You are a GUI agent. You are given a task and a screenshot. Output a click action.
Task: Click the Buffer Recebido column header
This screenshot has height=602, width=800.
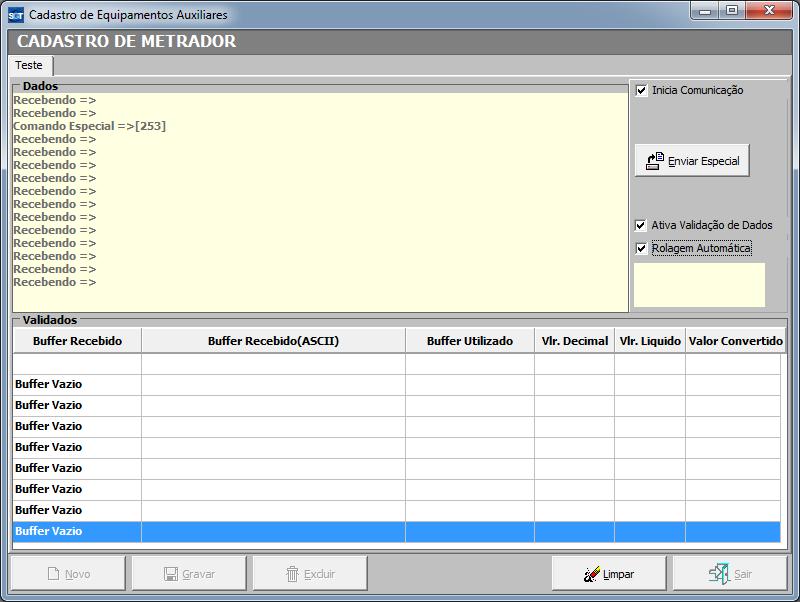77,341
